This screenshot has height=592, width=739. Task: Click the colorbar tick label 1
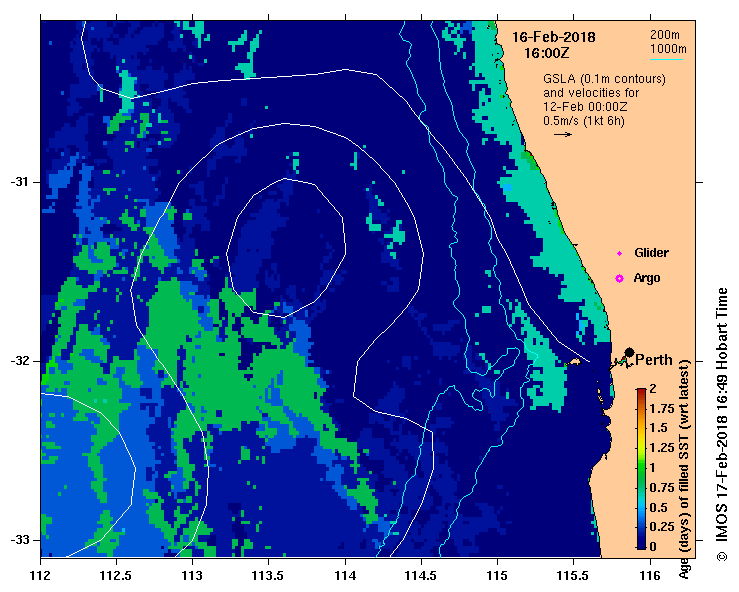pyautogui.click(x=653, y=468)
